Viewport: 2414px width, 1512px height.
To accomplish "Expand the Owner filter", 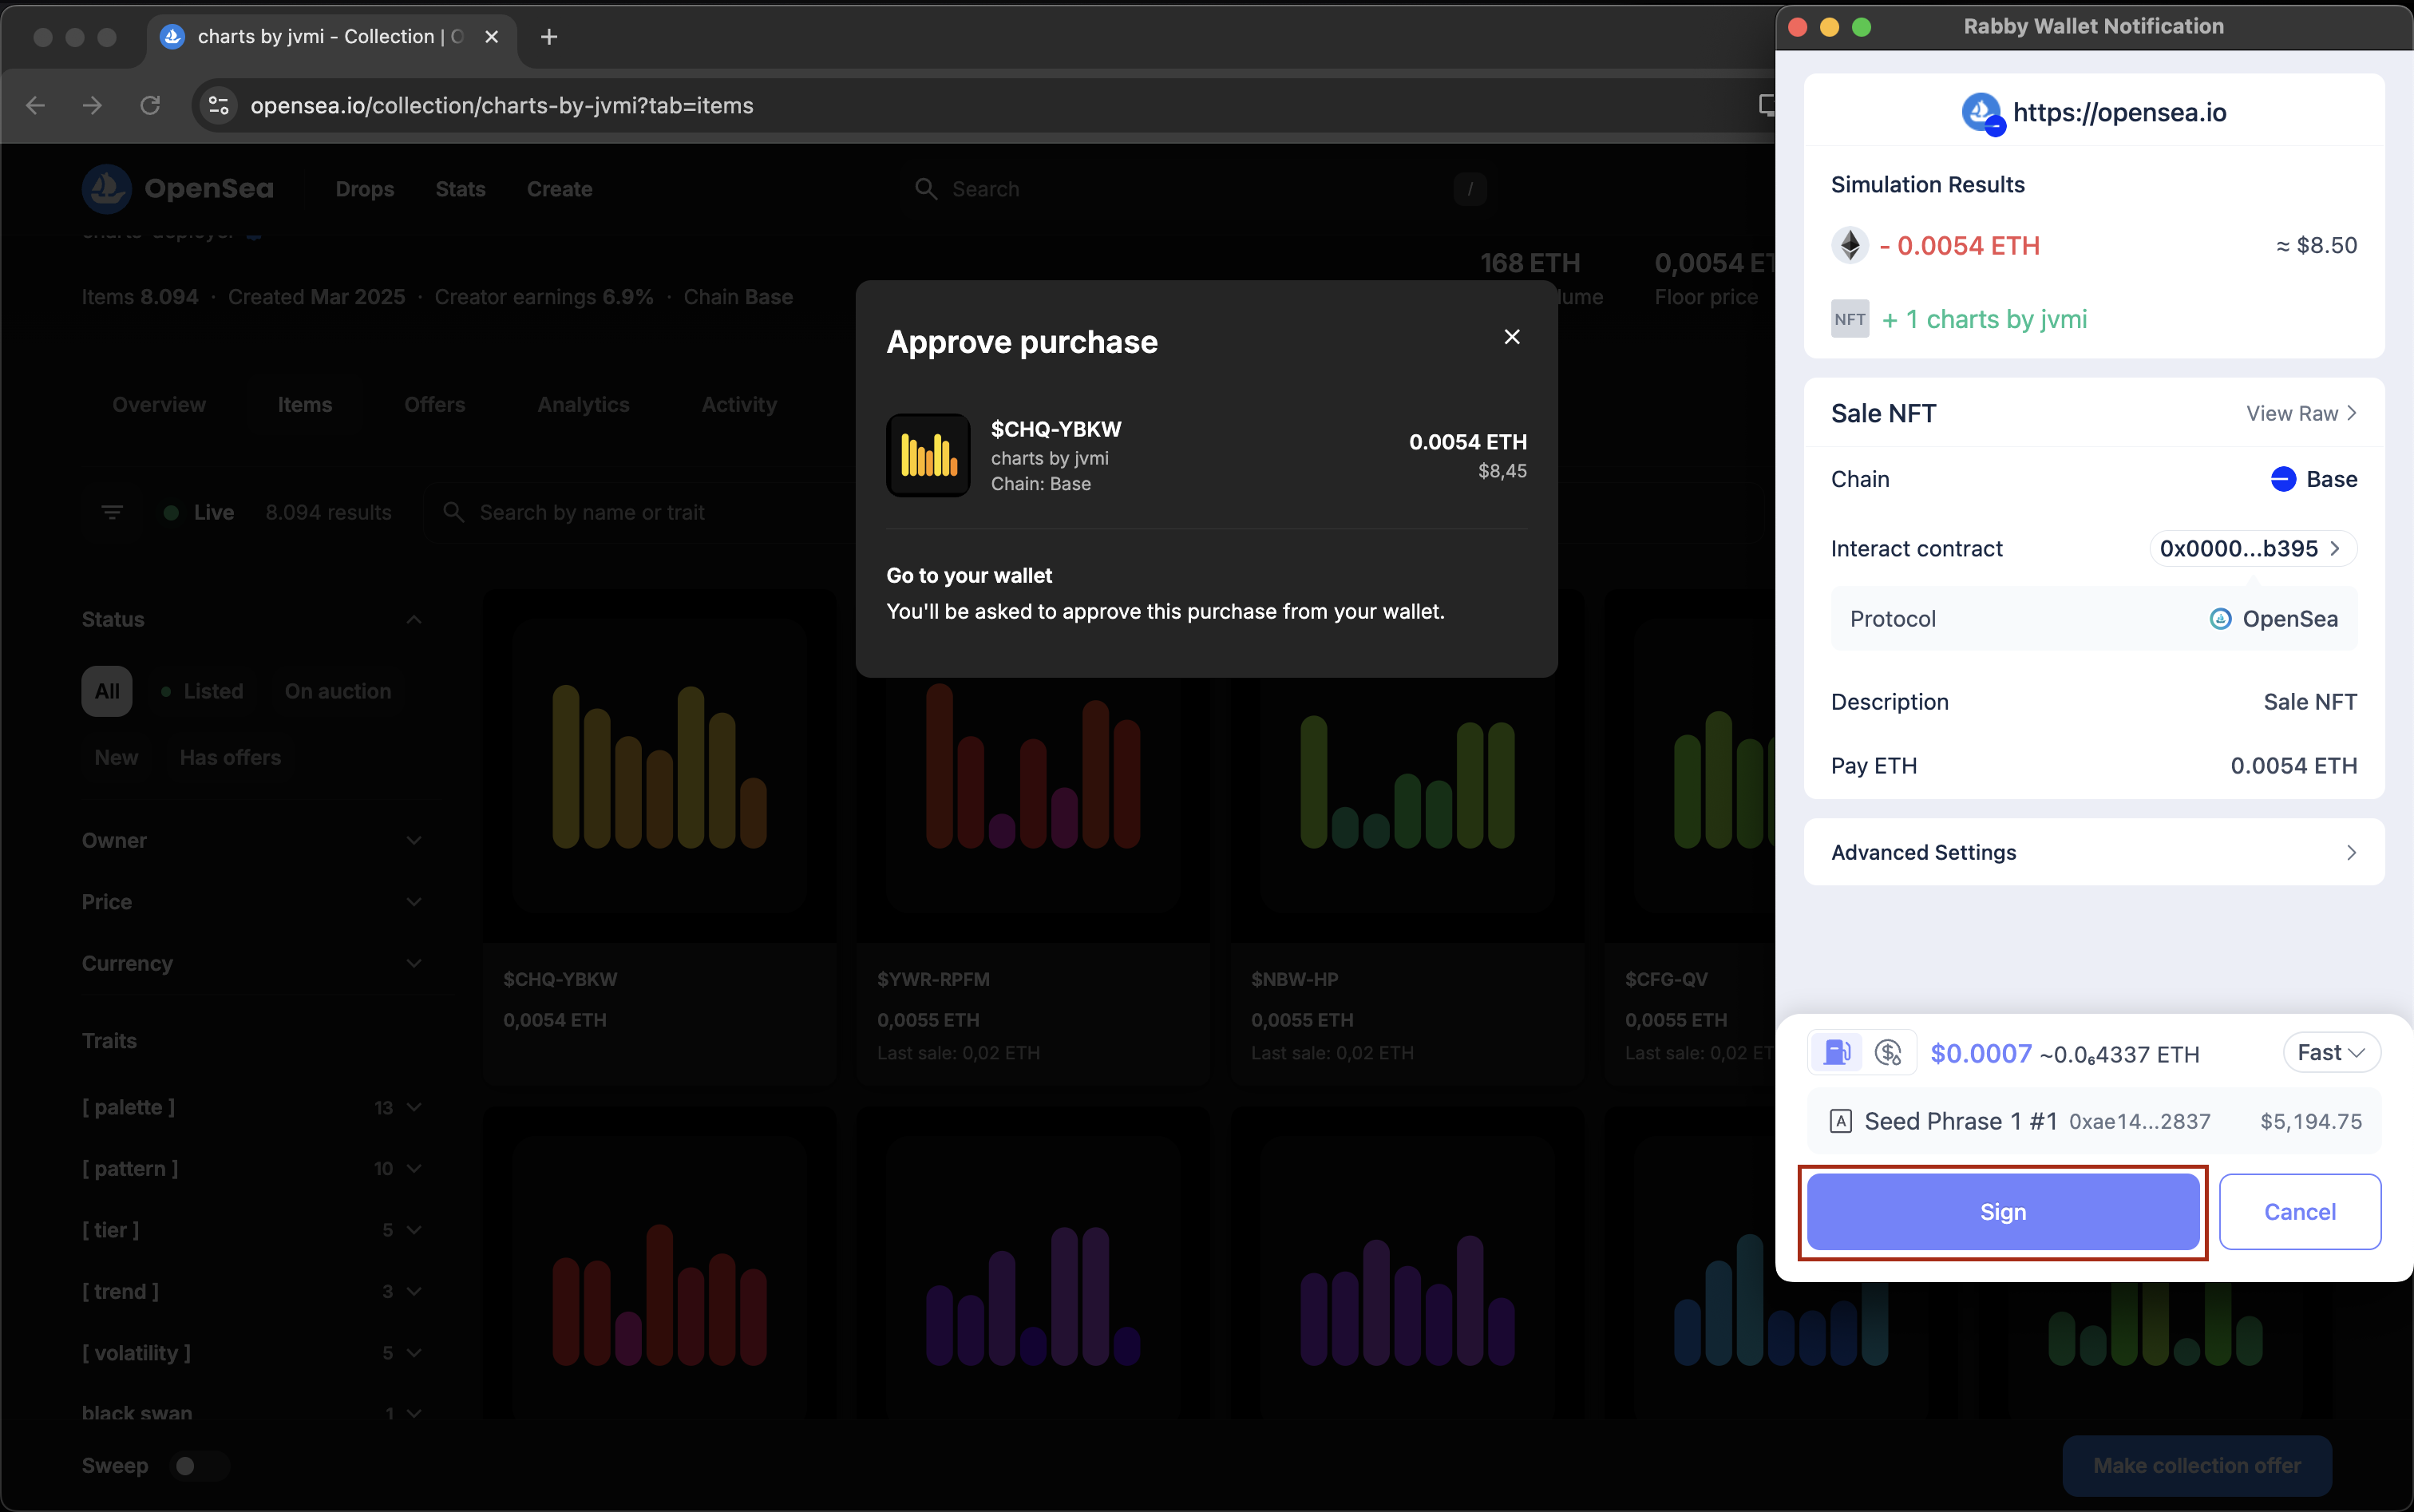I will click(252, 840).
